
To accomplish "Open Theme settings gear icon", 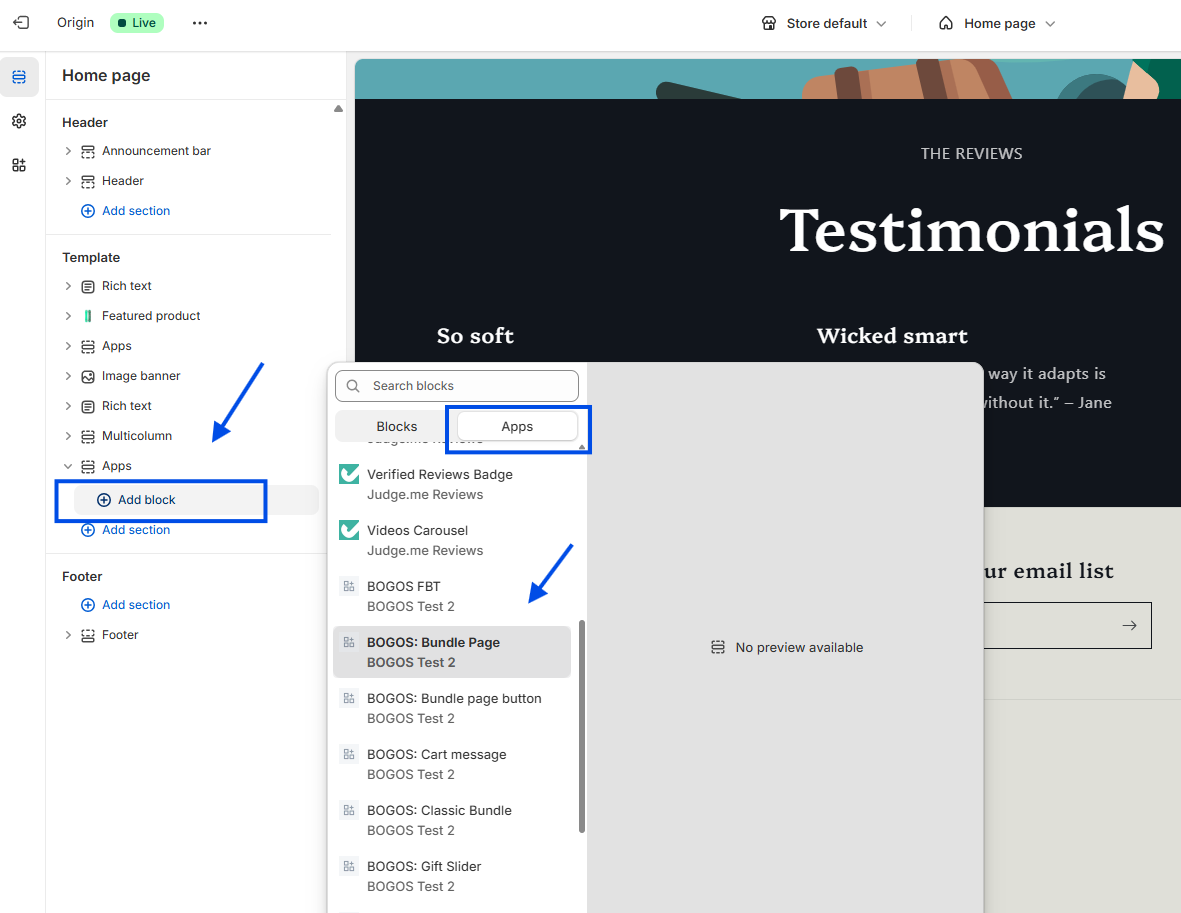I will tap(20, 121).
